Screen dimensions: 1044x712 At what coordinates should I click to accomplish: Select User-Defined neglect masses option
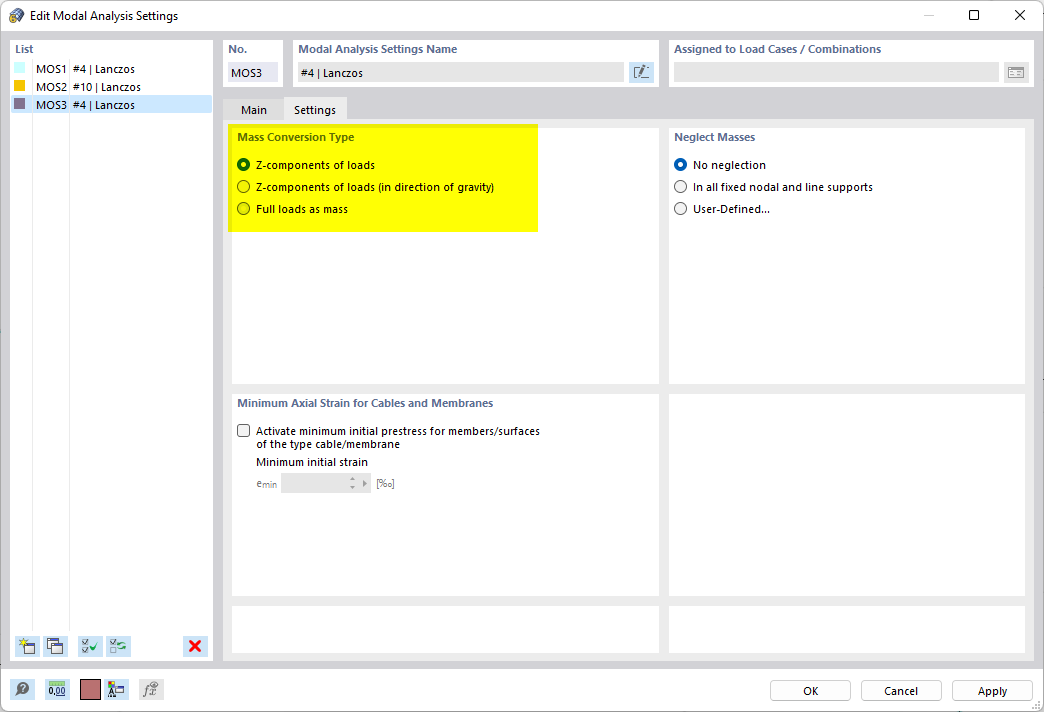pos(722,209)
